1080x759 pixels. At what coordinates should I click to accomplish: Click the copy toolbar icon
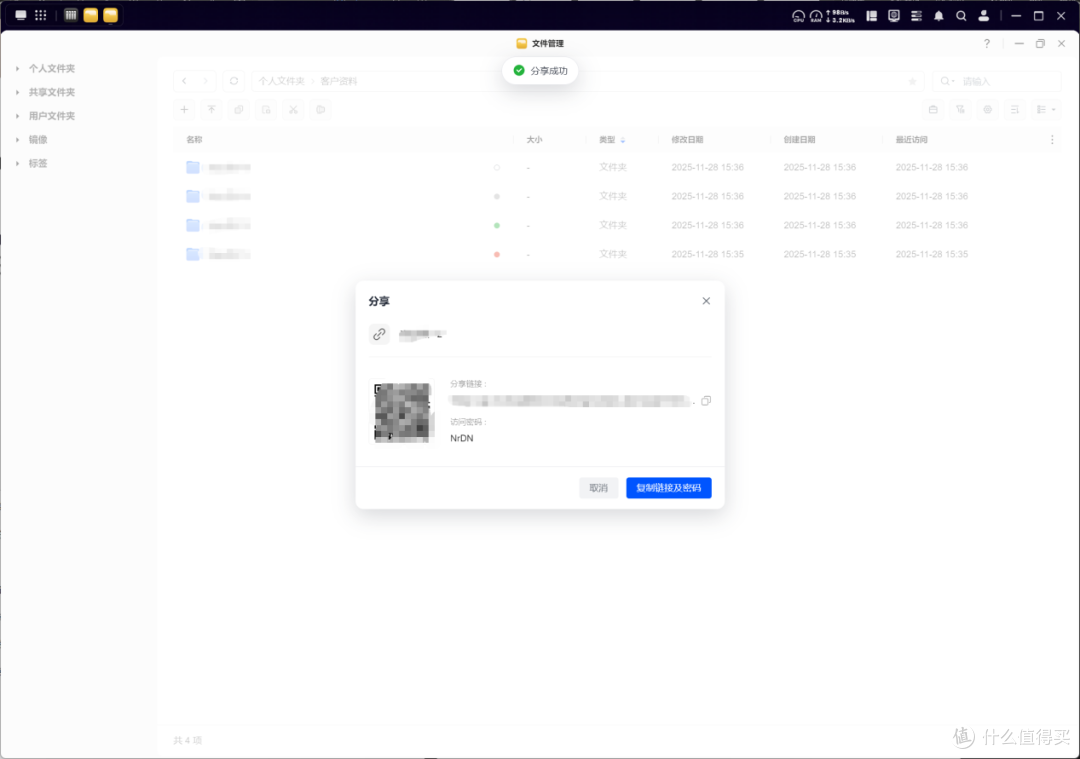(x=239, y=110)
